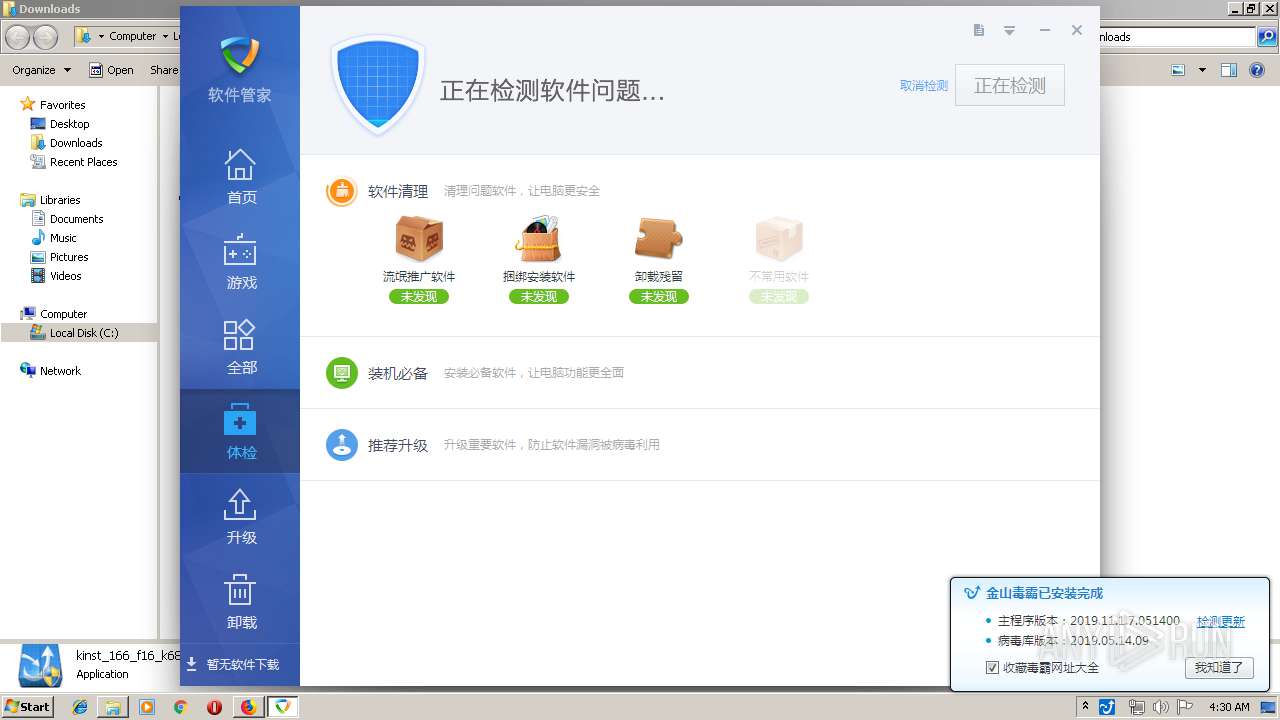Change view mode icon in Explorer

(1178, 70)
